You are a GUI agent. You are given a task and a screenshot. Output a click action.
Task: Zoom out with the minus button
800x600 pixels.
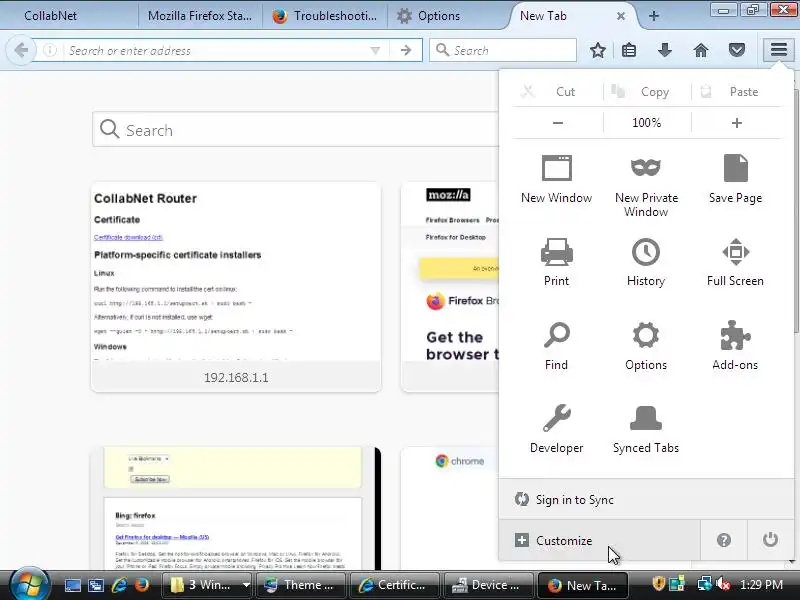[x=558, y=122]
